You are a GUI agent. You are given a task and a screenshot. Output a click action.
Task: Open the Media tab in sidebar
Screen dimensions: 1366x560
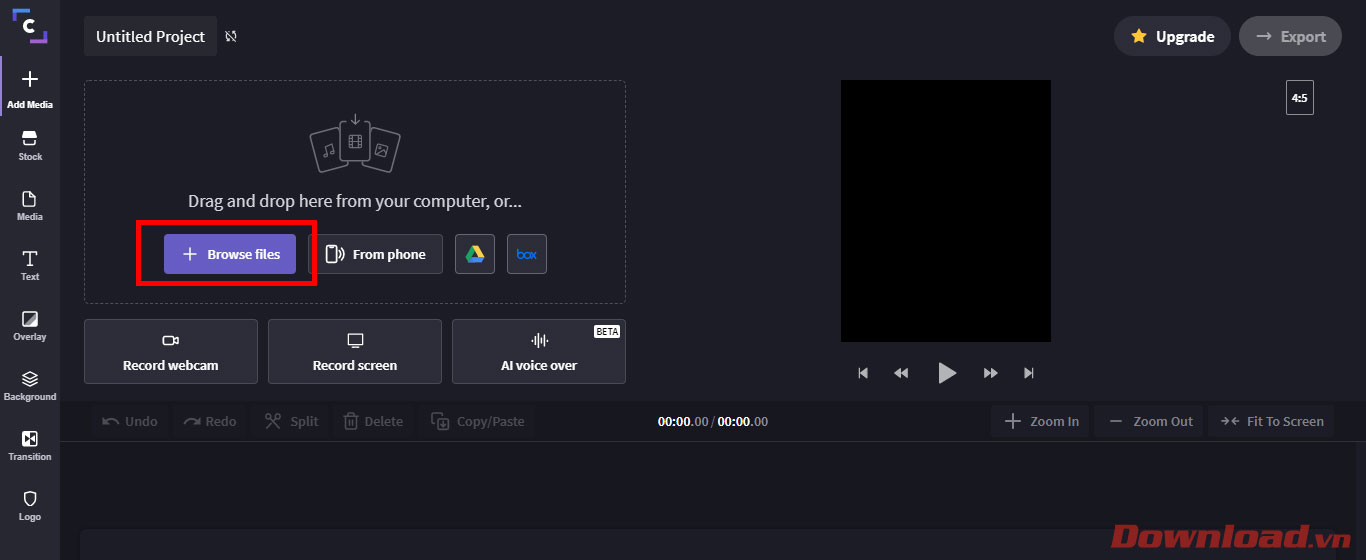pyautogui.click(x=30, y=205)
